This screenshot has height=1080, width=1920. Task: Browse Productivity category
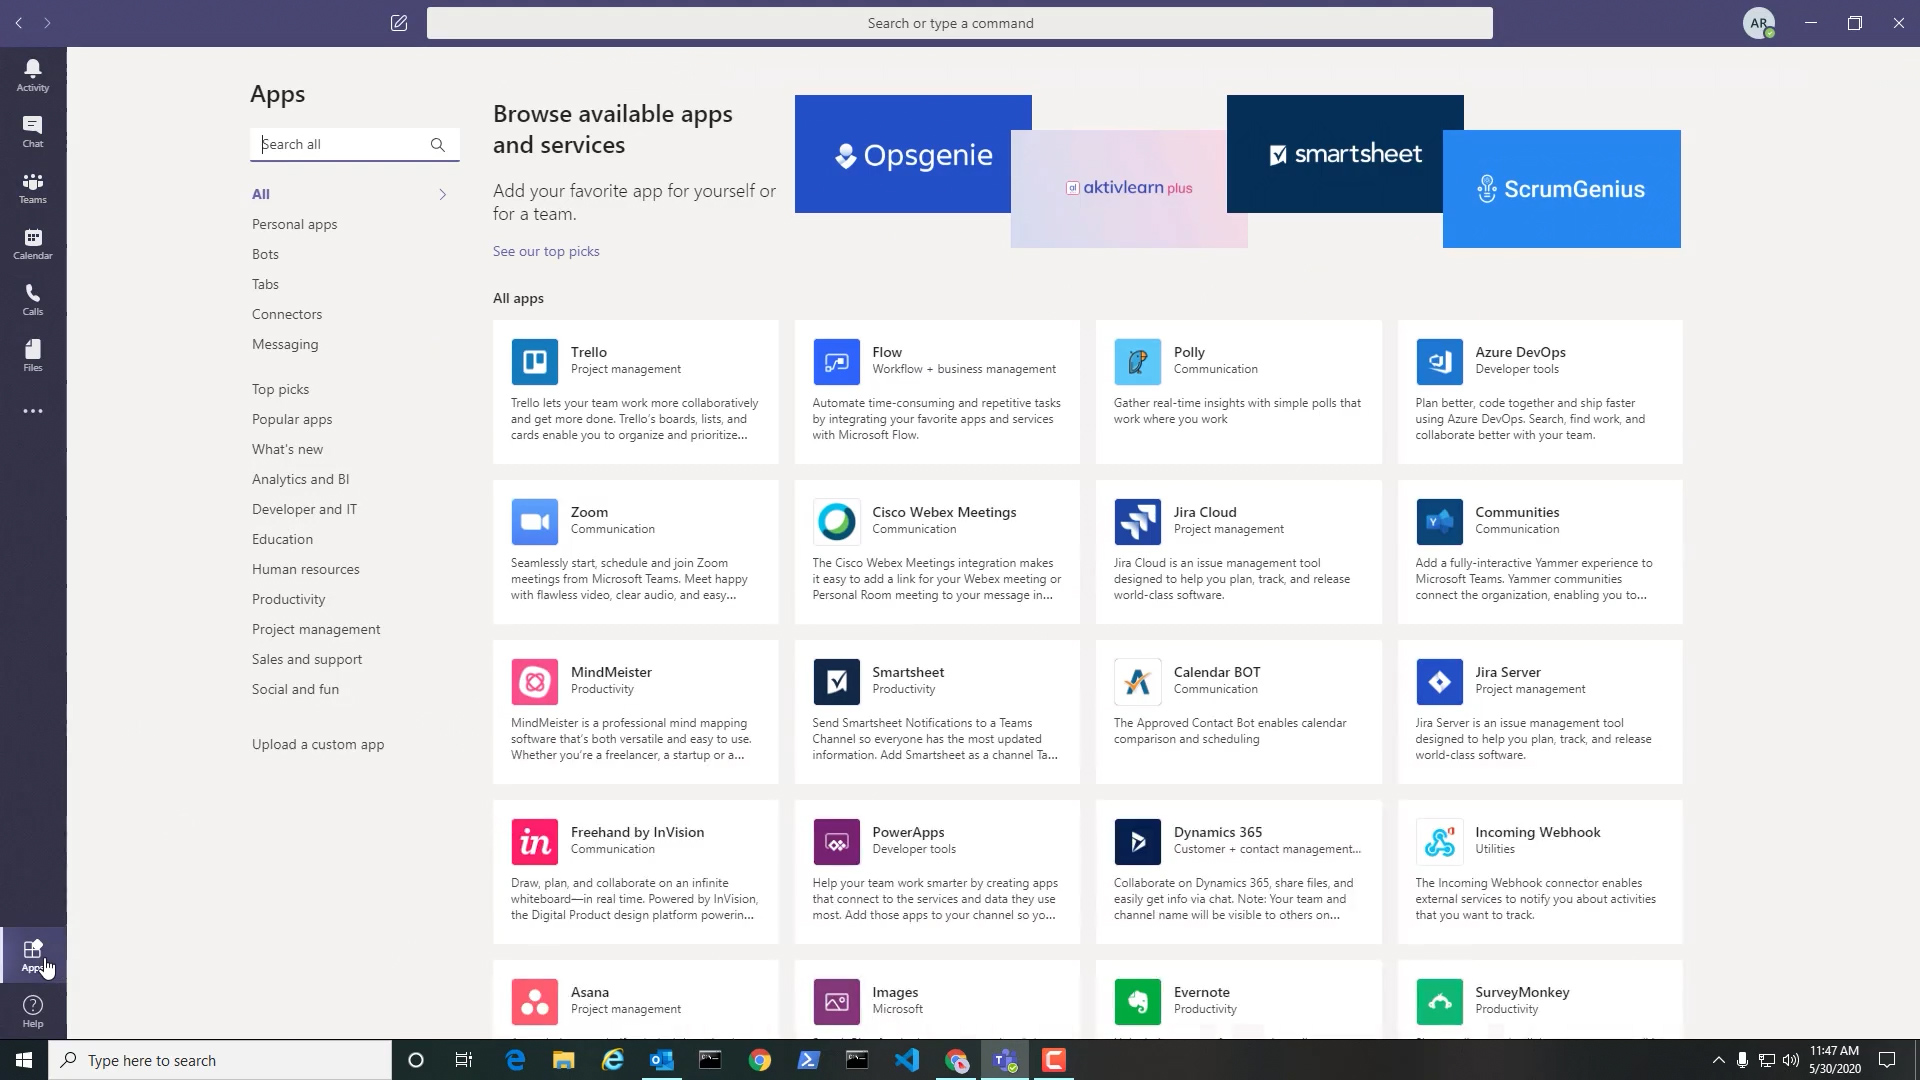click(289, 599)
